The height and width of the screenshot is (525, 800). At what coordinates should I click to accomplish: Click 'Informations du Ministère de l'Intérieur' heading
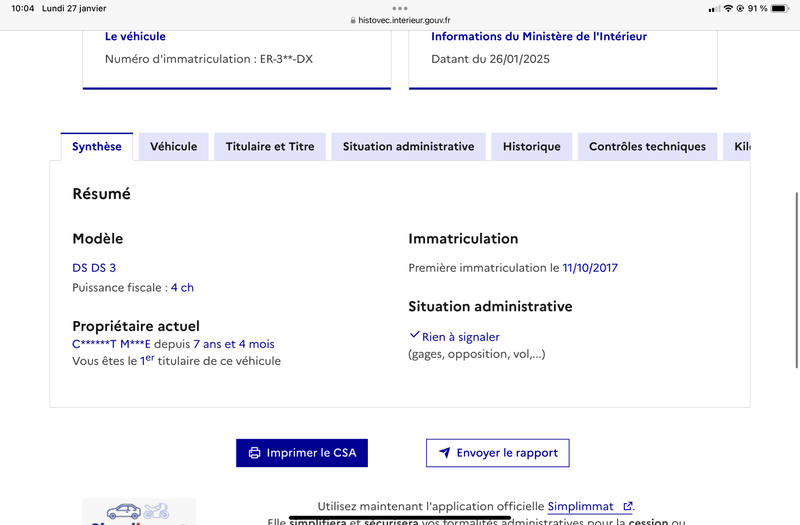coord(539,37)
